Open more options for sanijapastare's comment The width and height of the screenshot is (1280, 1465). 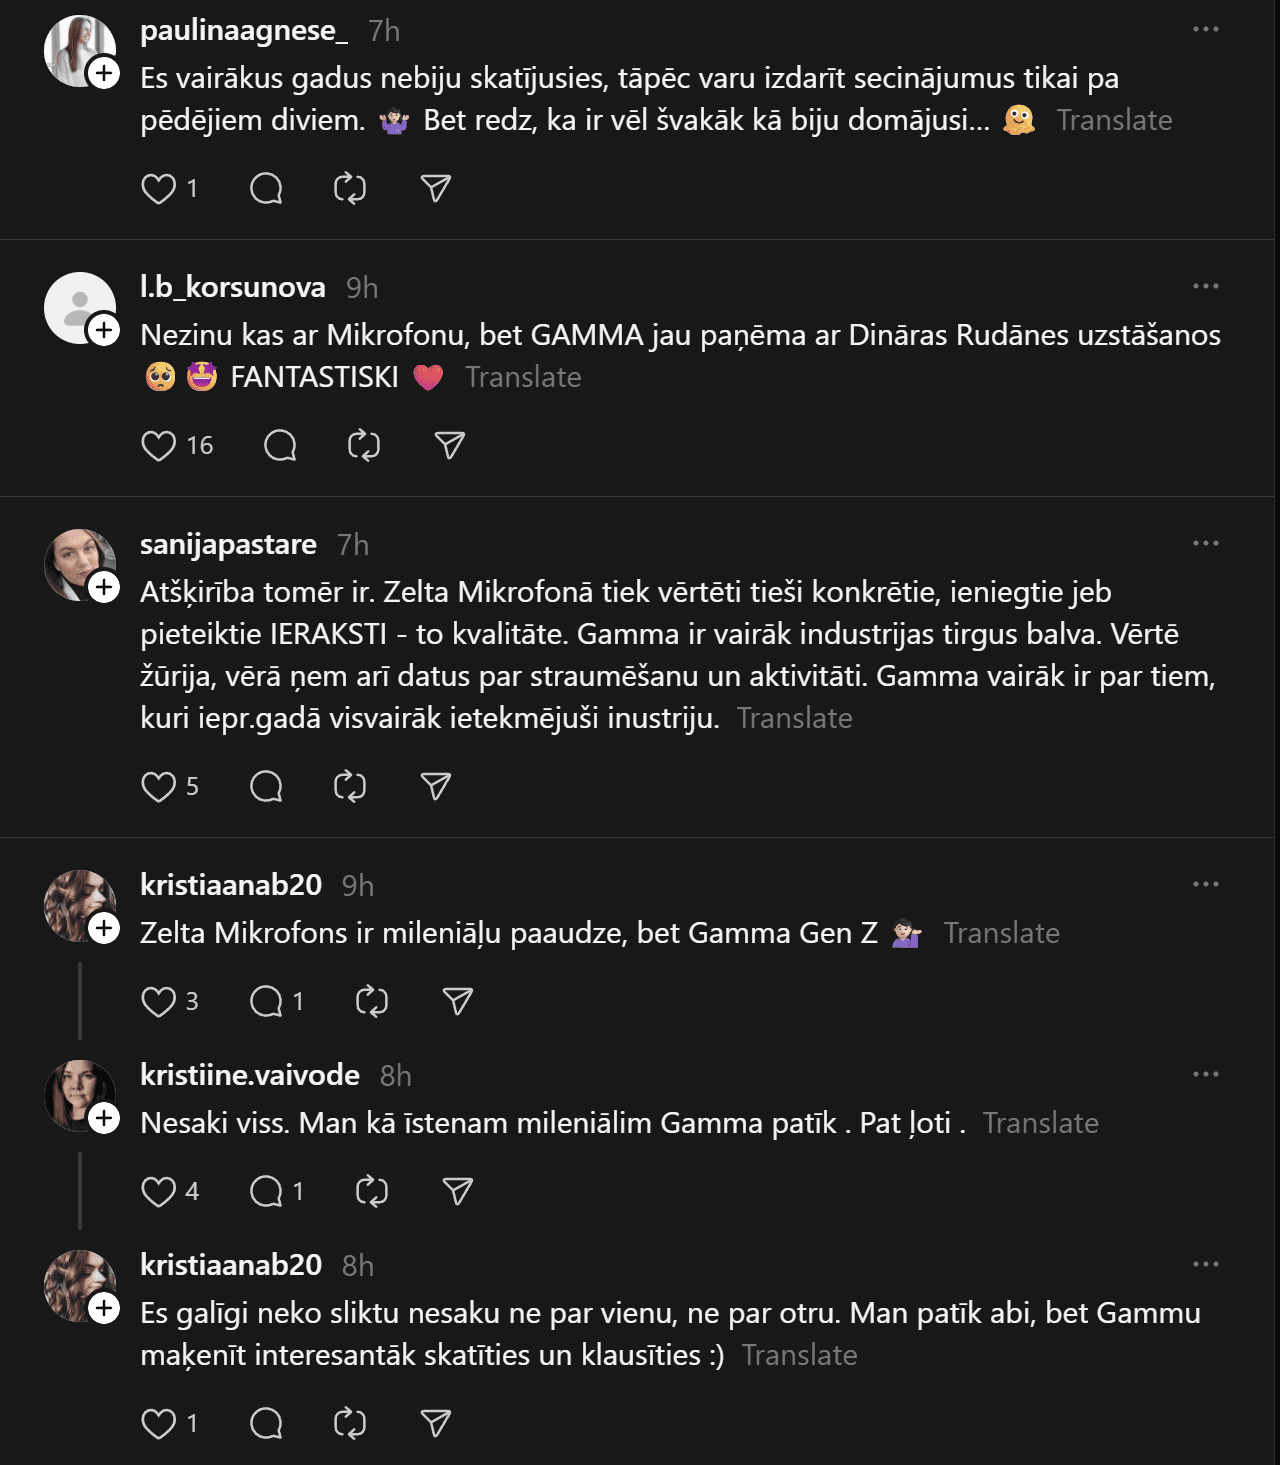point(1205,543)
